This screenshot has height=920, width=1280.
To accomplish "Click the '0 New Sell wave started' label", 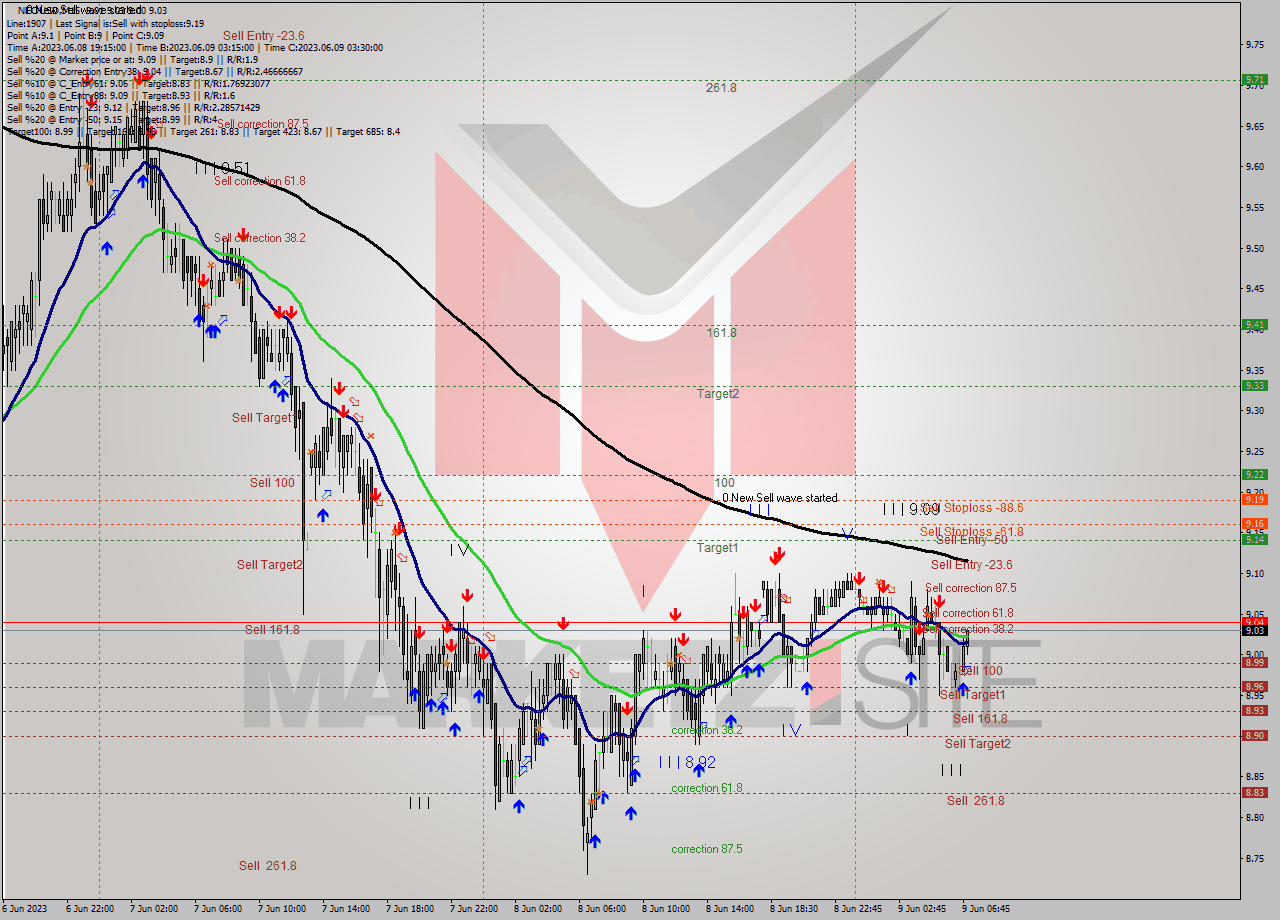I will coord(780,498).
